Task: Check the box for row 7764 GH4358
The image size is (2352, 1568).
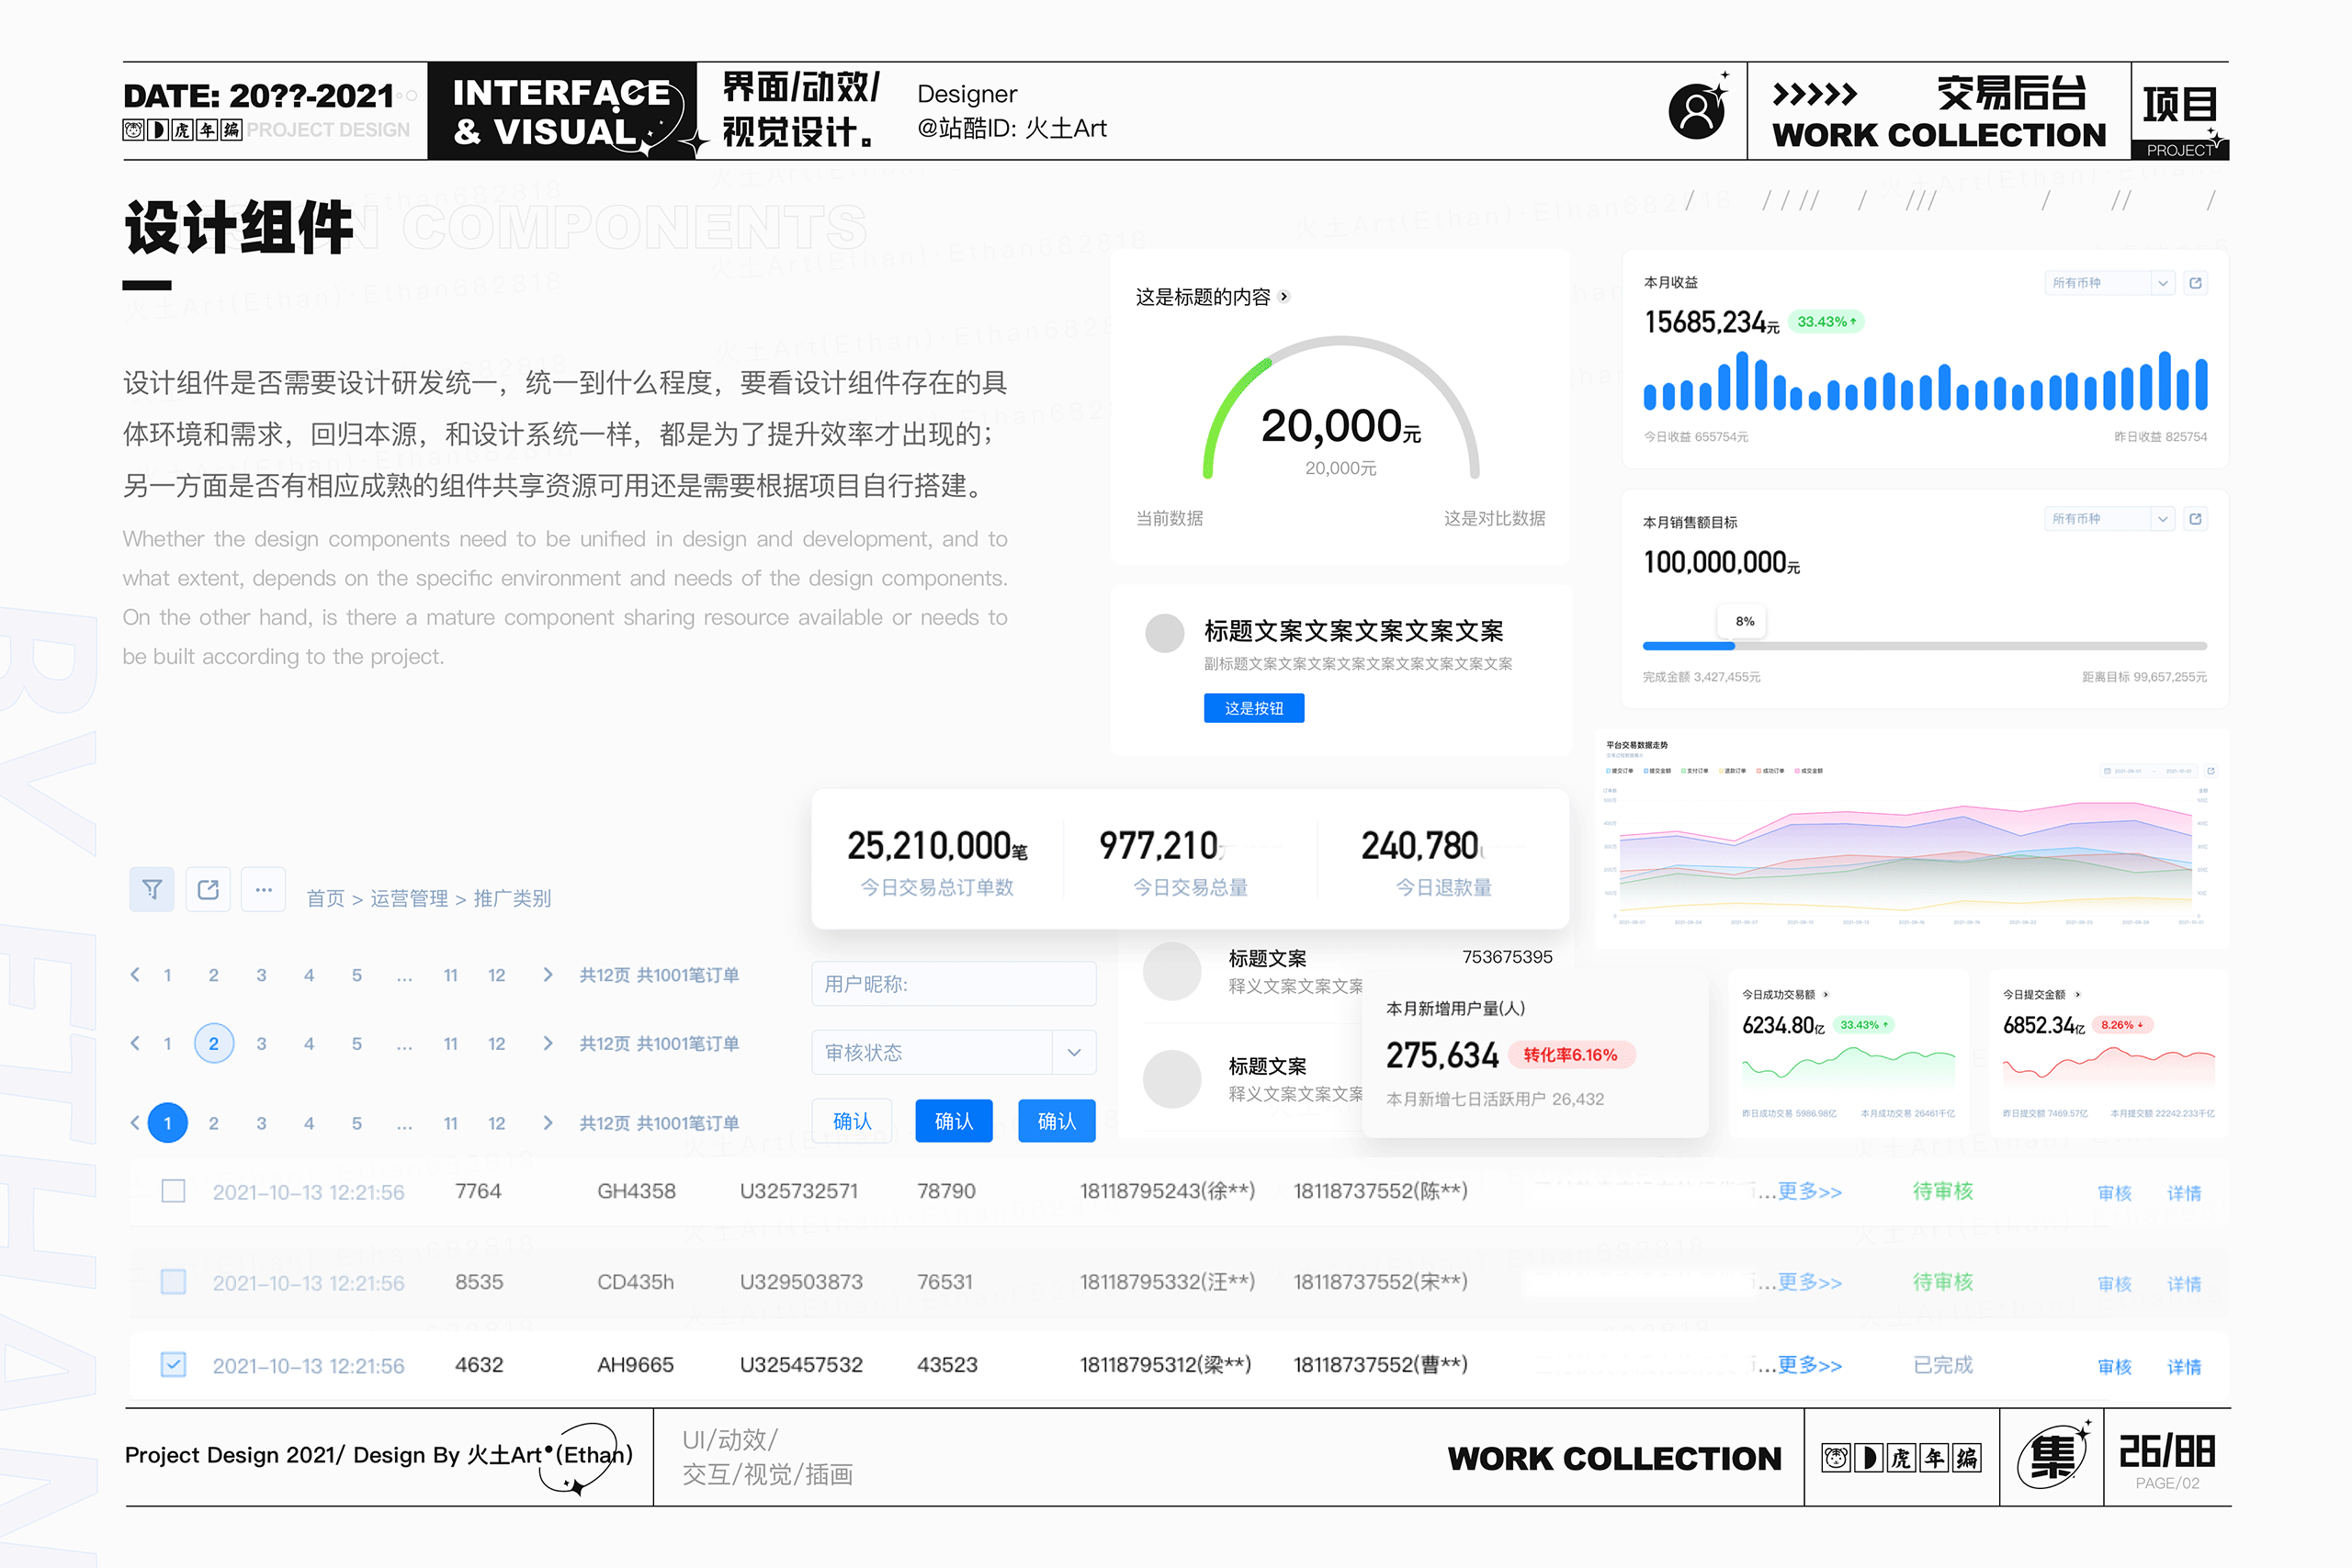Action: coord(173,1191)
